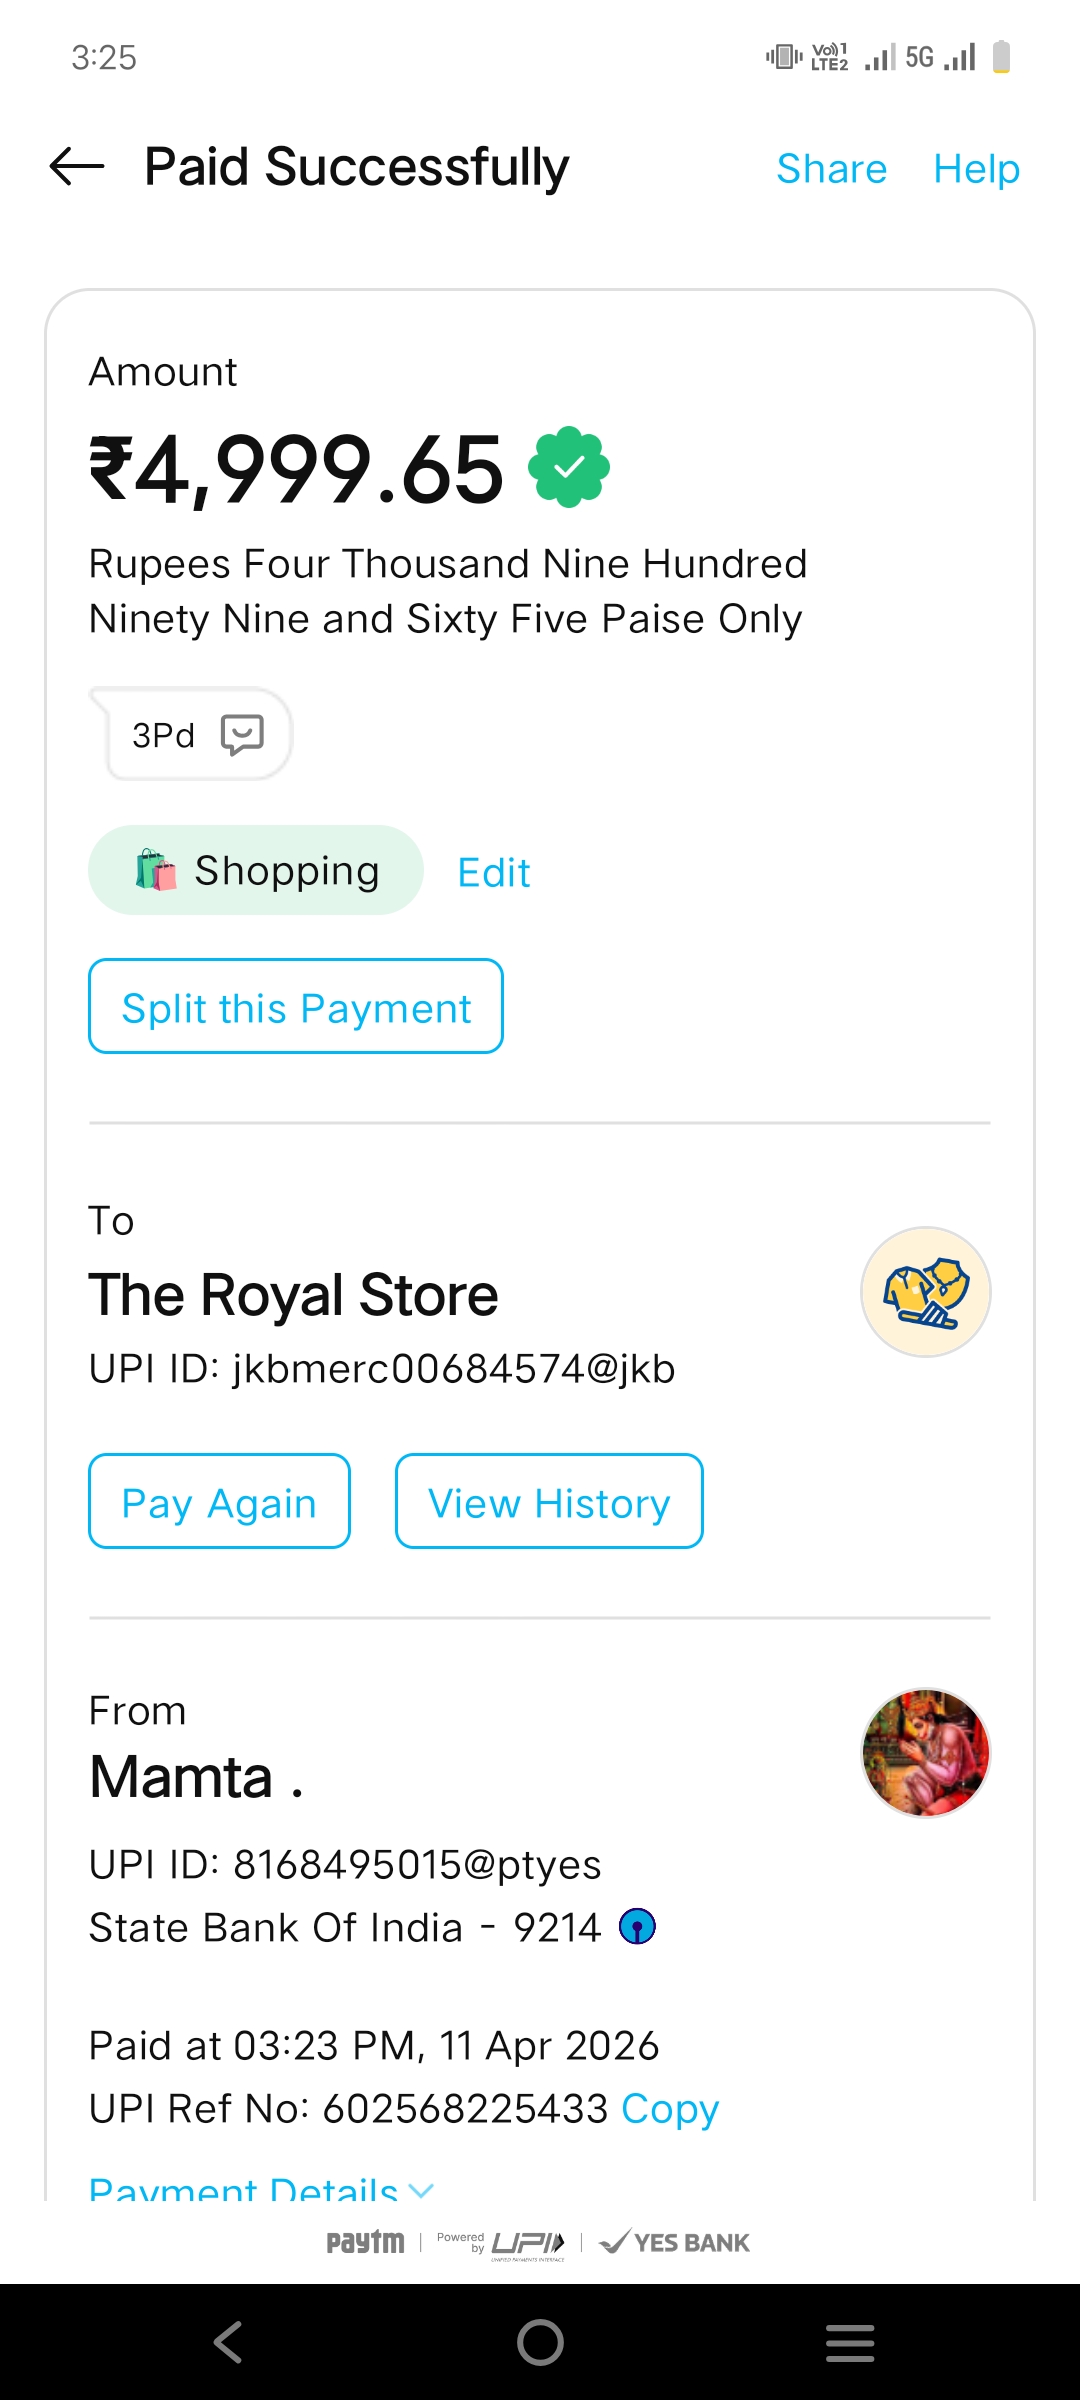Screen dimensions: 1080x2400
Task: Tap the green verified checkmark badge
Action: coord(569,467)
